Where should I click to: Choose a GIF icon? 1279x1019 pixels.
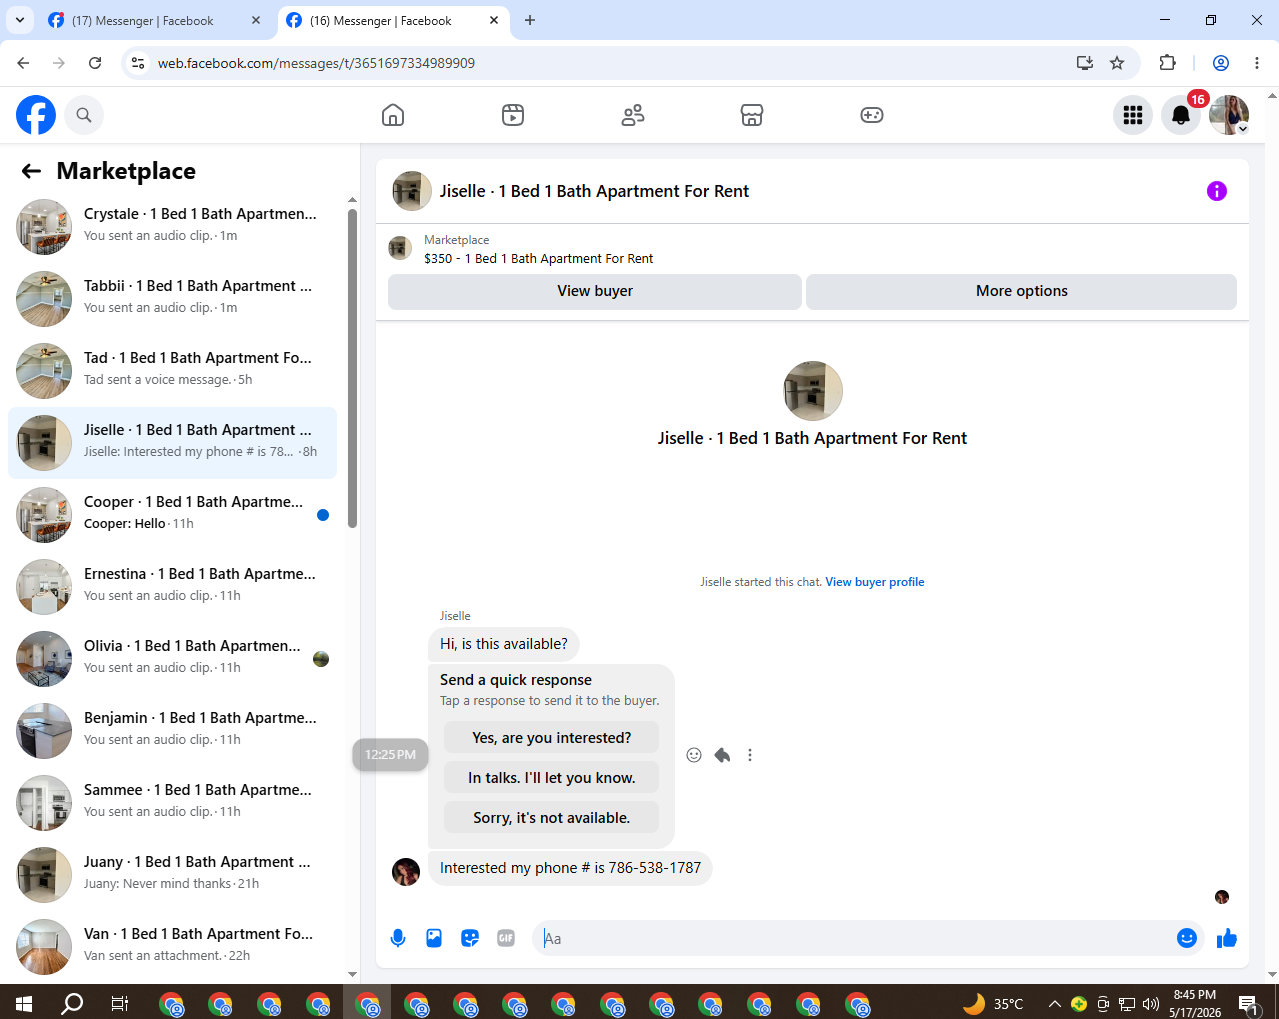(x=506, y=938)
